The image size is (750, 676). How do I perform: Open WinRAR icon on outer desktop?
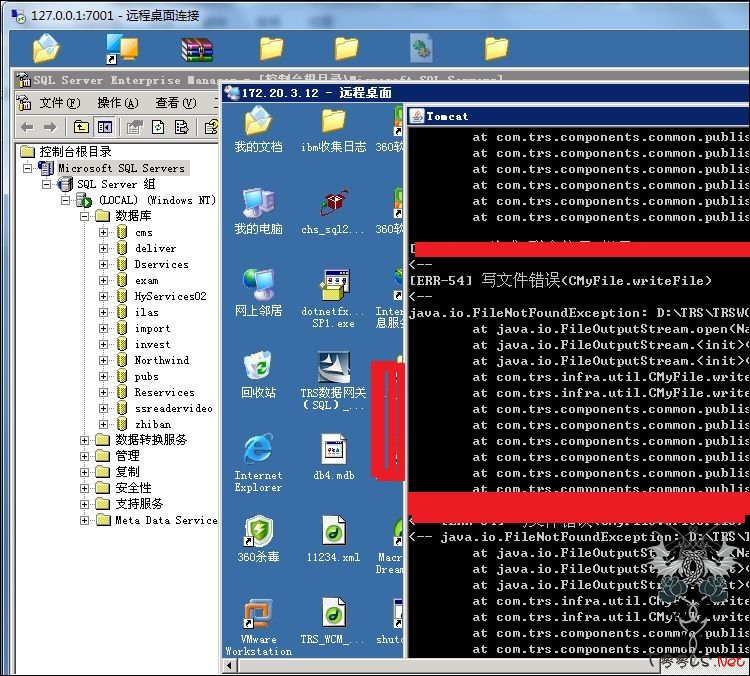[197, 49]
